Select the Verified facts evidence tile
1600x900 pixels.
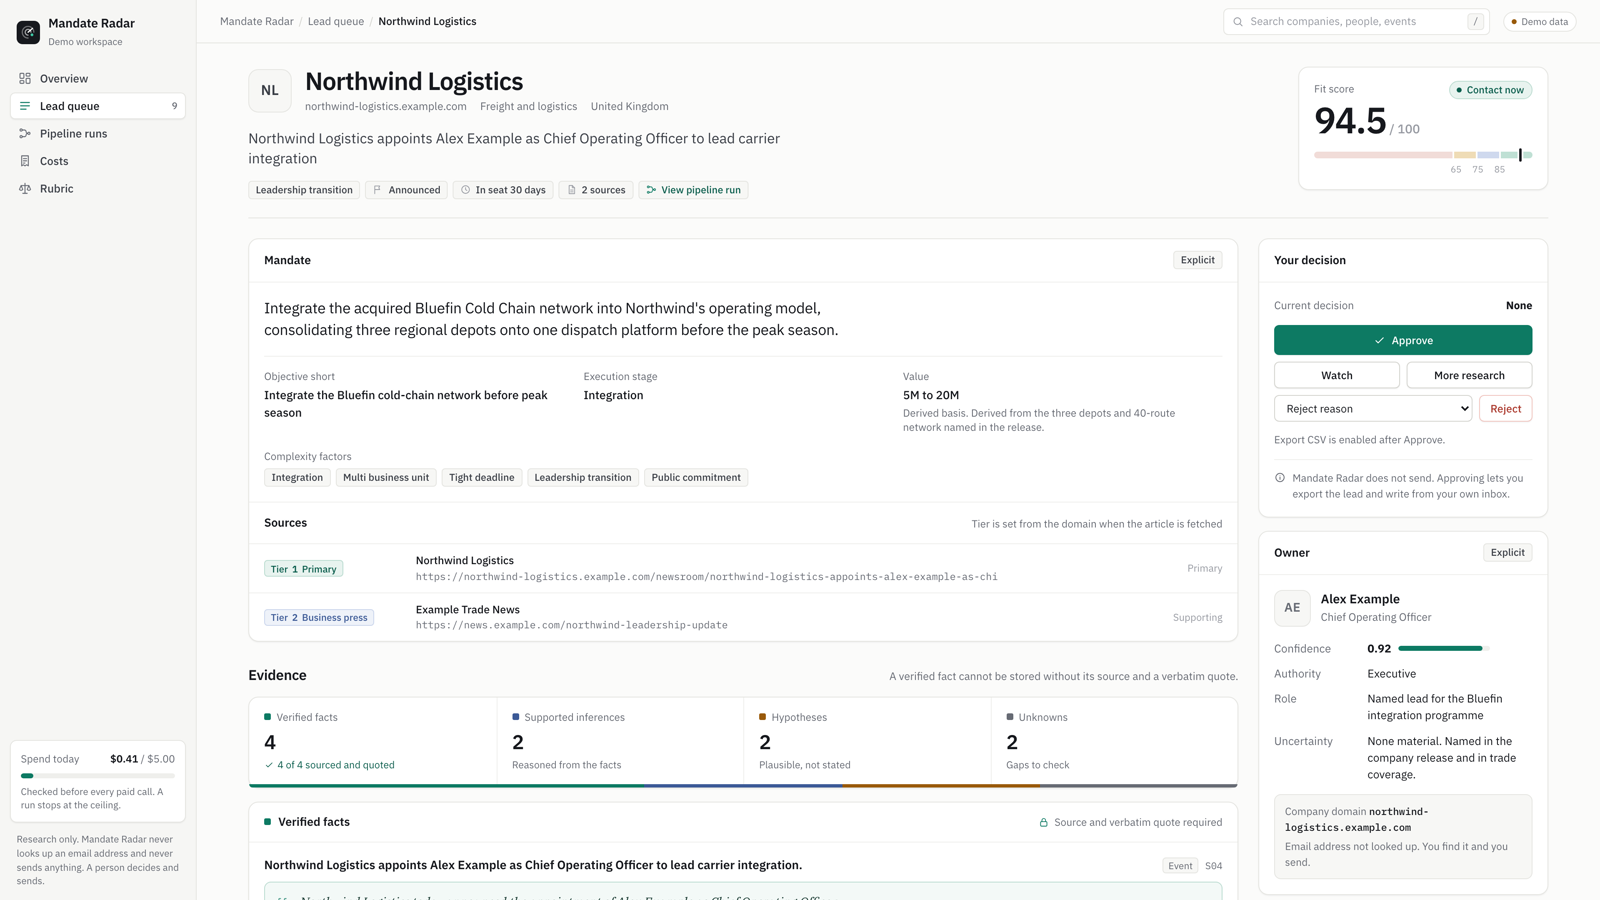(373, 741)
